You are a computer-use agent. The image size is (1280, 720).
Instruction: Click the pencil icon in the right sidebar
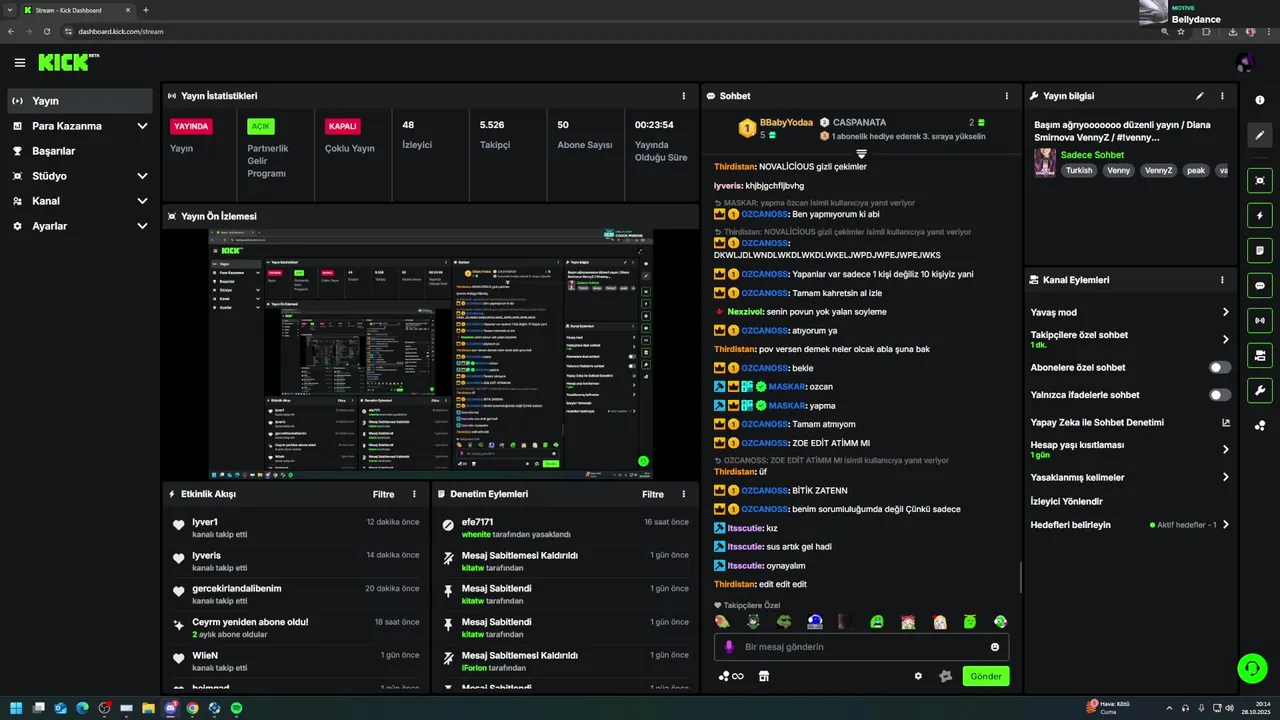click(1260, 135)
